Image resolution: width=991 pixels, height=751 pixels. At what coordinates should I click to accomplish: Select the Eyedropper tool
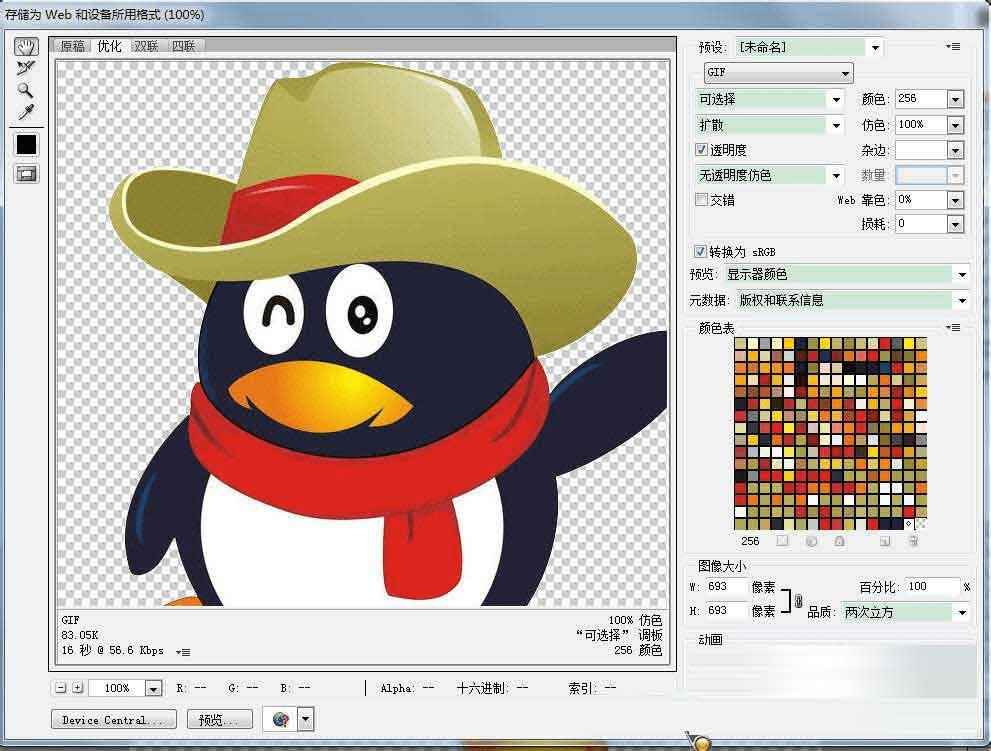pyautogui.click(x=26, y=112)
